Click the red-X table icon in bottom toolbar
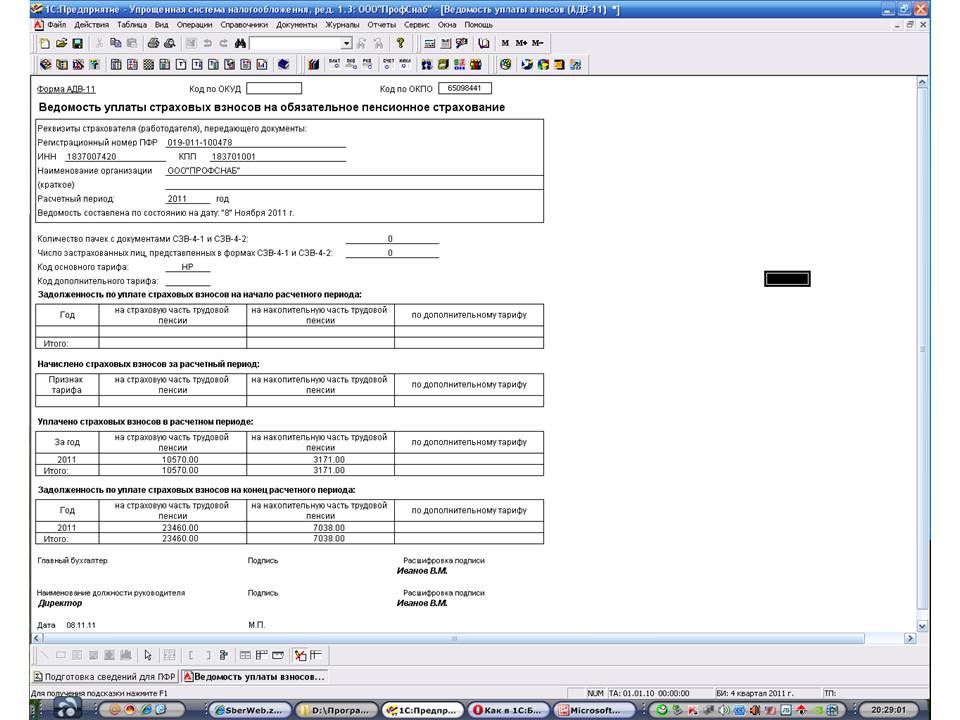Image resolution: width=960 pixels, height=720 pixels. [x=300, y=655]
